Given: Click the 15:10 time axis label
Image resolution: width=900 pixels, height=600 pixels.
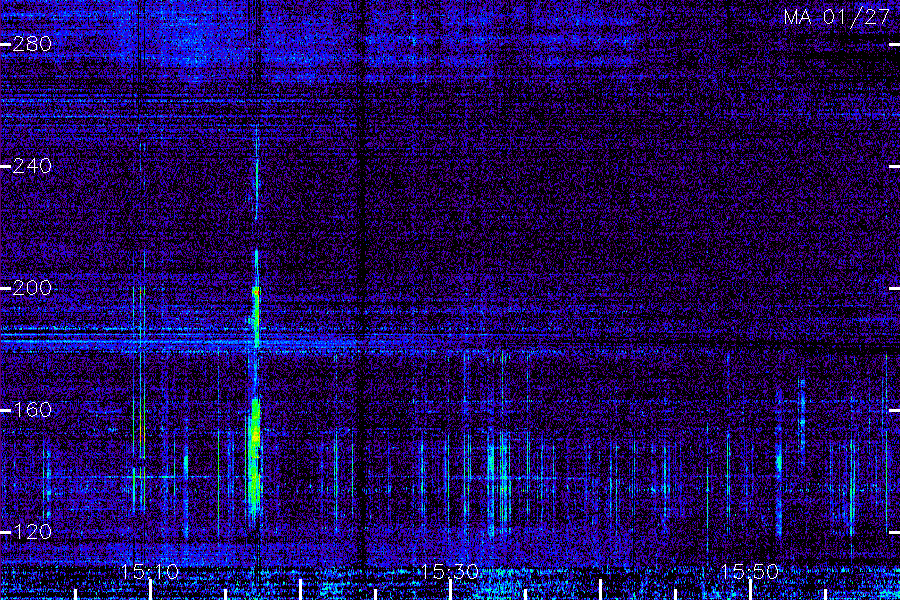Looking at the screenshot, I should tap(150, 572).
